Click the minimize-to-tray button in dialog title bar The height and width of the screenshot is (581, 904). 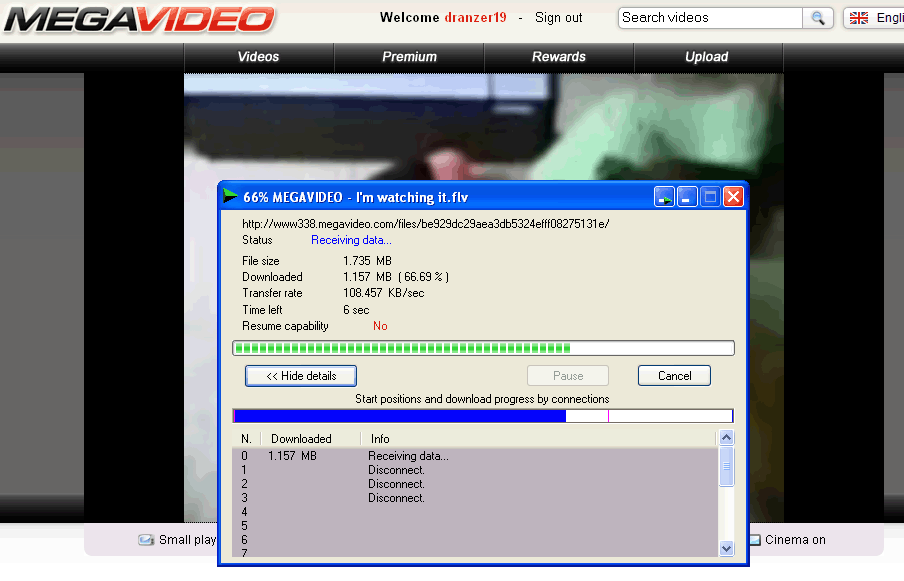tap(664, 197)
